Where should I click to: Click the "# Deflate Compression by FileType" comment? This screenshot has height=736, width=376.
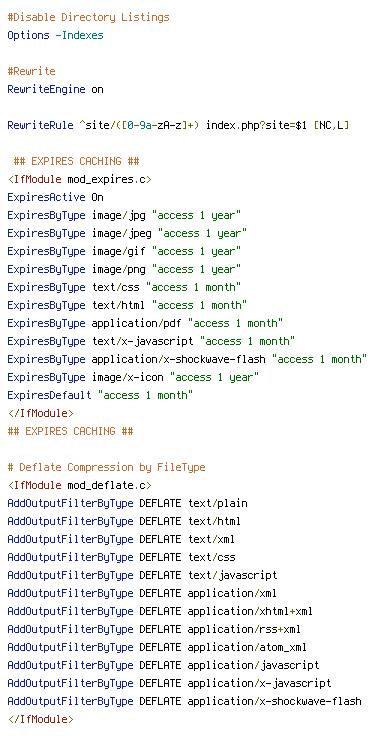coord(107,468)
